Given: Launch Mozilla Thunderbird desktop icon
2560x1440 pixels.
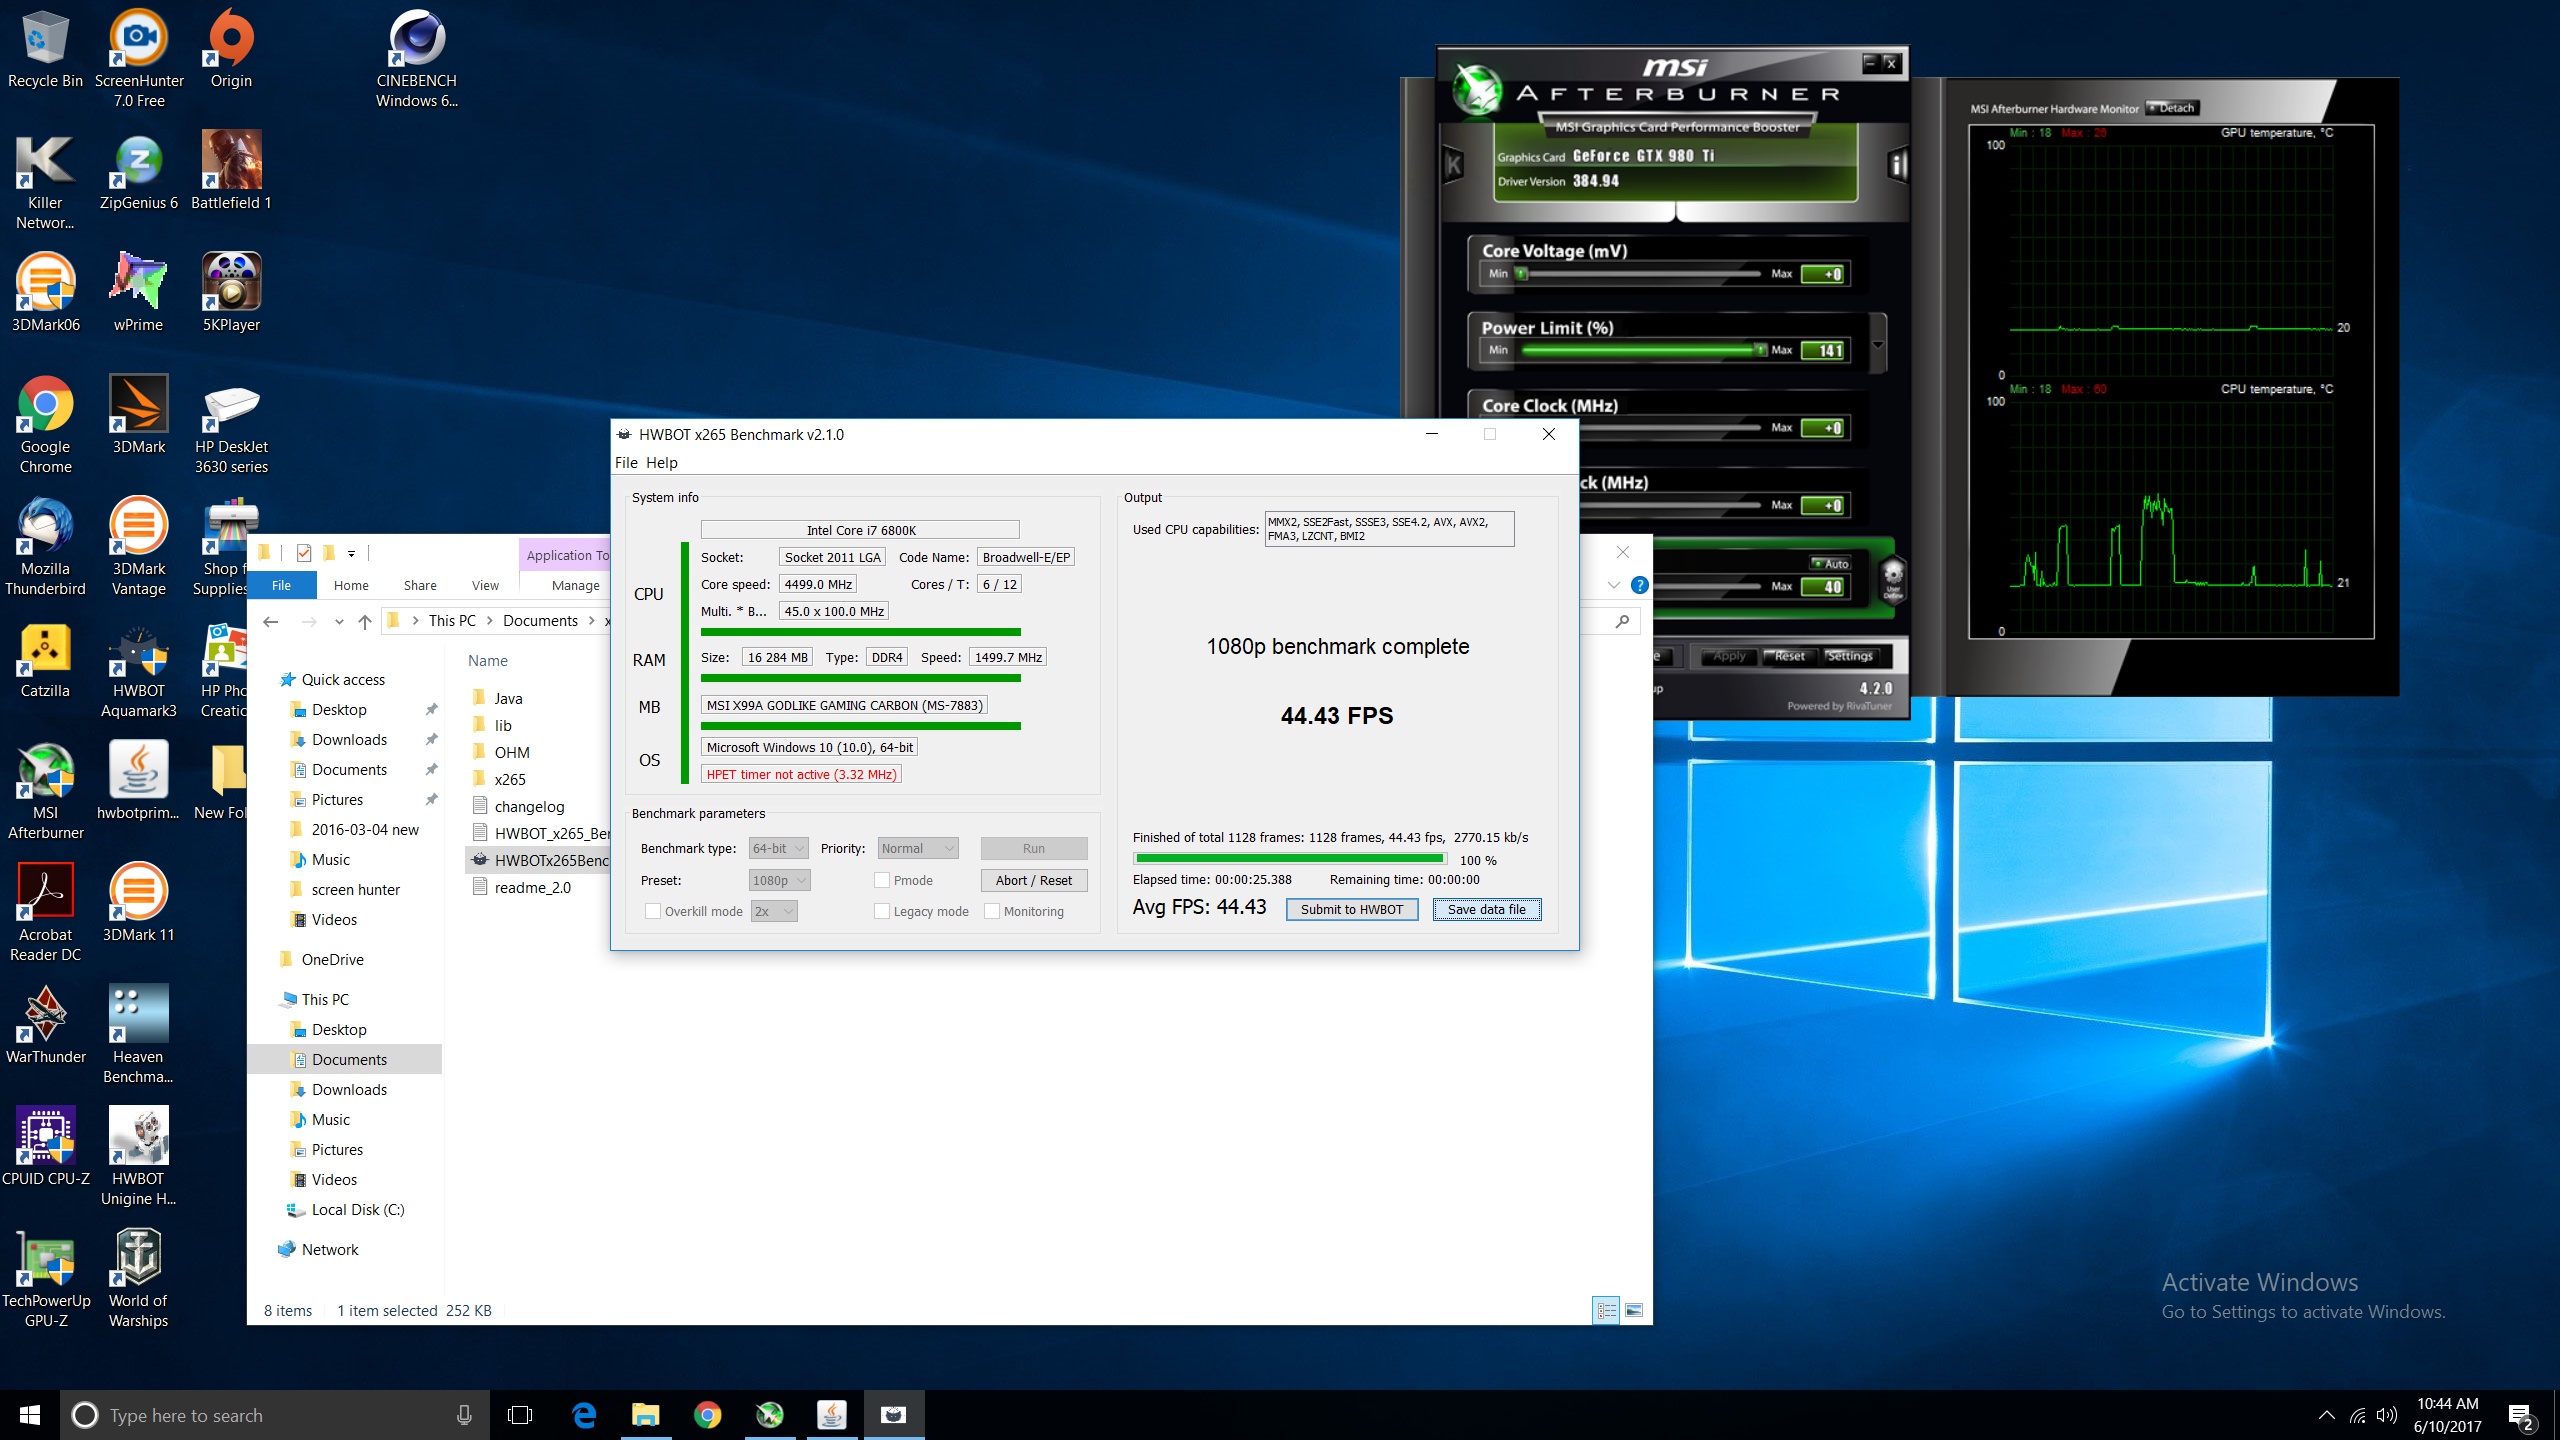Looking at the screenshot, I should [x=45, y=547].
